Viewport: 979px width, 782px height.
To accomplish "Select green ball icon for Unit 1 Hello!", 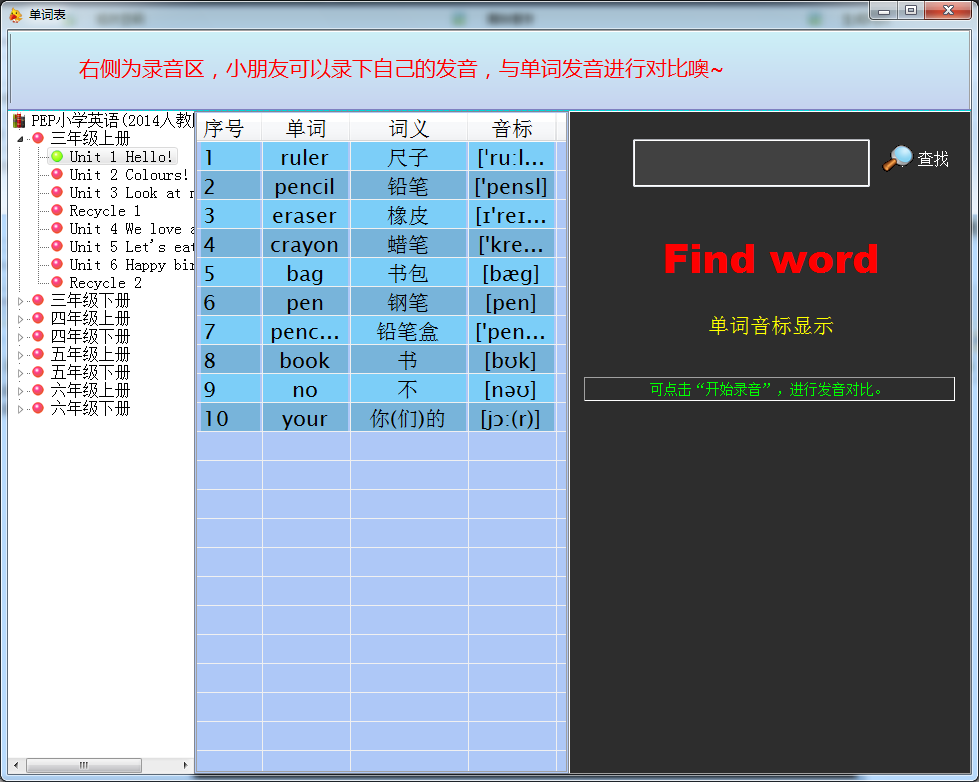I will (57, 157).
